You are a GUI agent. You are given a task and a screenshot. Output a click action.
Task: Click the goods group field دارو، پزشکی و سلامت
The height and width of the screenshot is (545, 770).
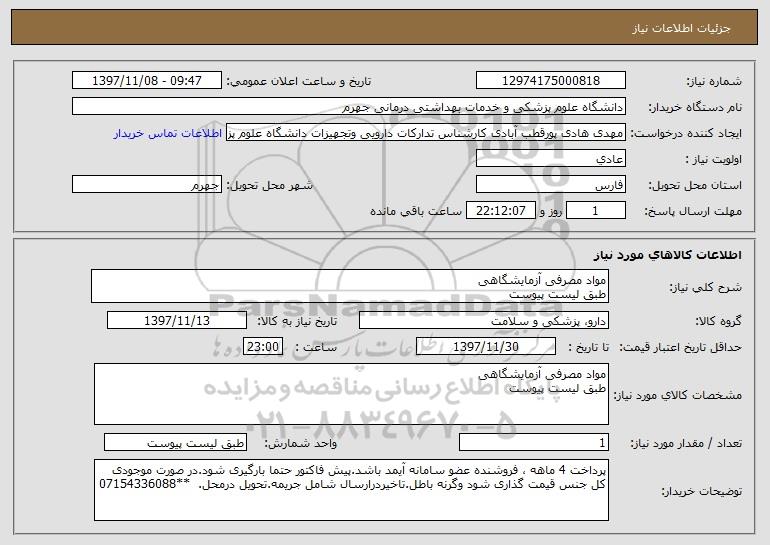[x=484, y=321]
